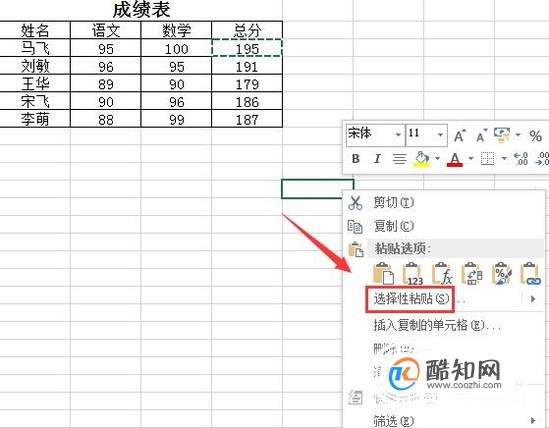
Task: Select the Paste Formatting brush icon
Action: [x=501, y=274]
